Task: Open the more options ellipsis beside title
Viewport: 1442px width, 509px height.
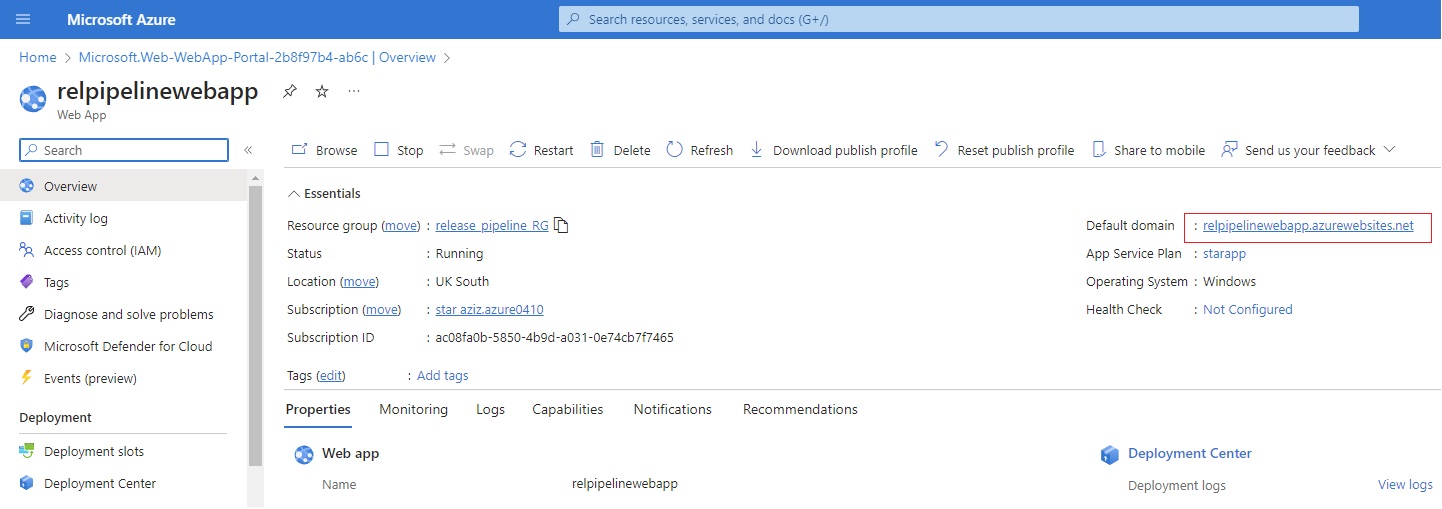Action: click(x=354, y=91)
